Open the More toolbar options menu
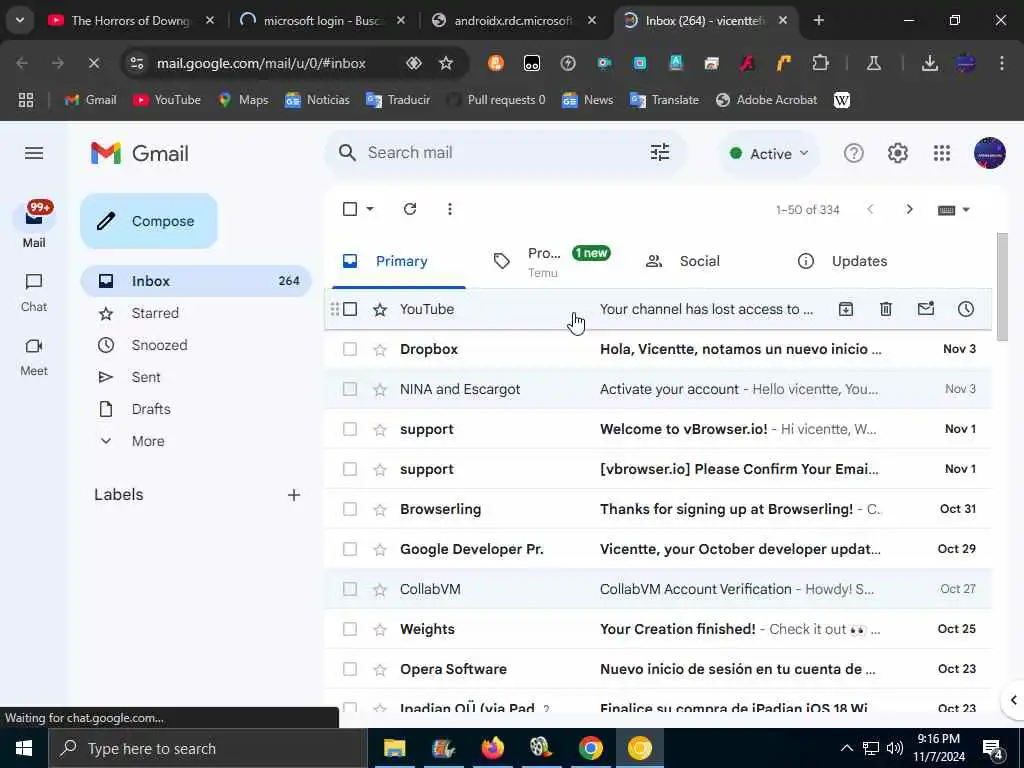The image size is (1024, 768). tap(449, 209)
